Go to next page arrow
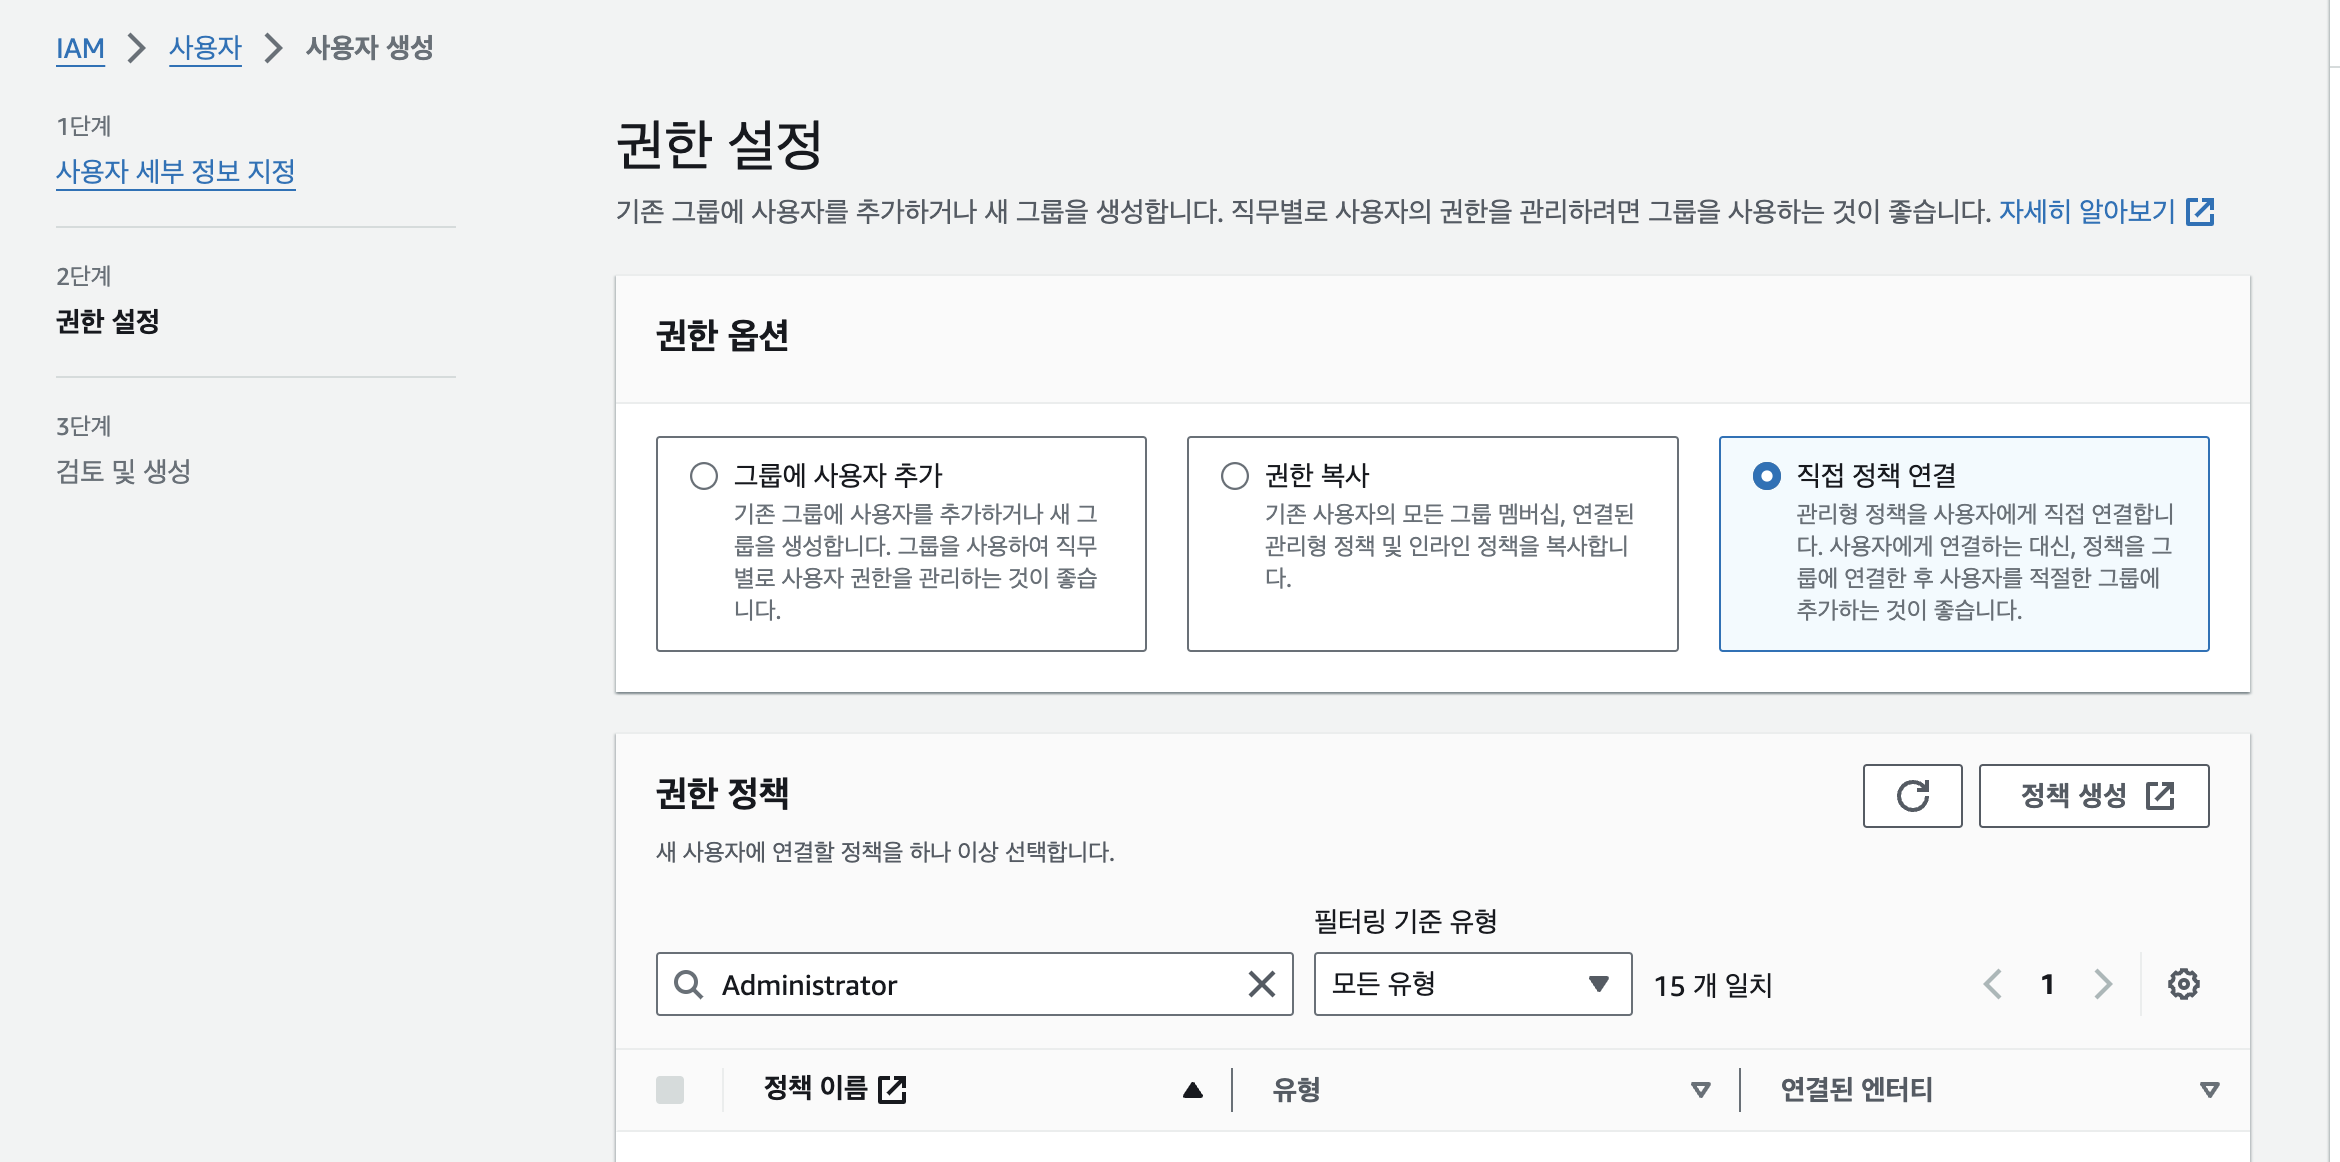This screenshot has height=1162, width=2340. 2103,984
